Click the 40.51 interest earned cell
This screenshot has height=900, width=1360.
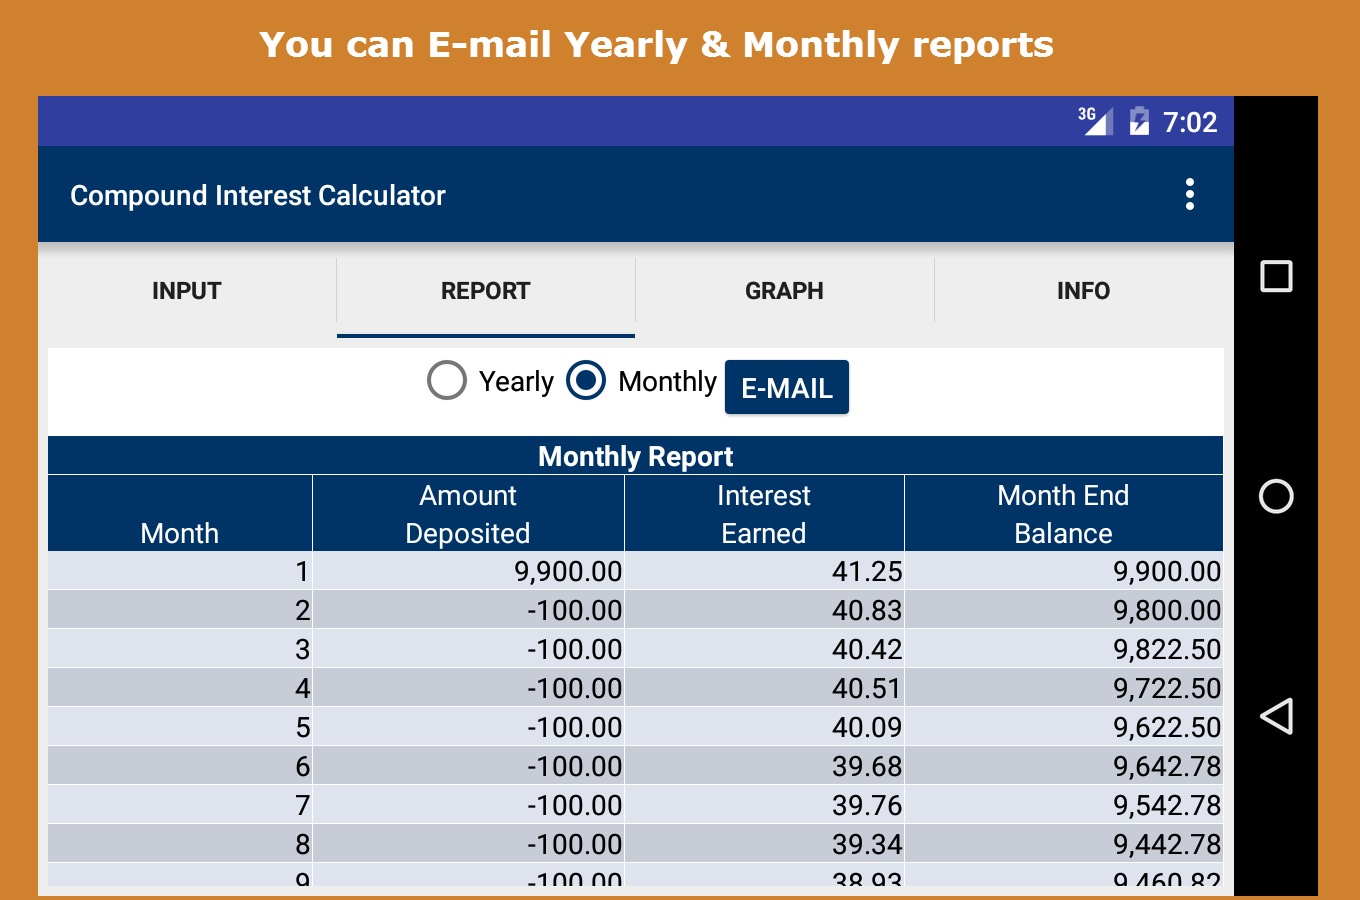coord(764,688)
